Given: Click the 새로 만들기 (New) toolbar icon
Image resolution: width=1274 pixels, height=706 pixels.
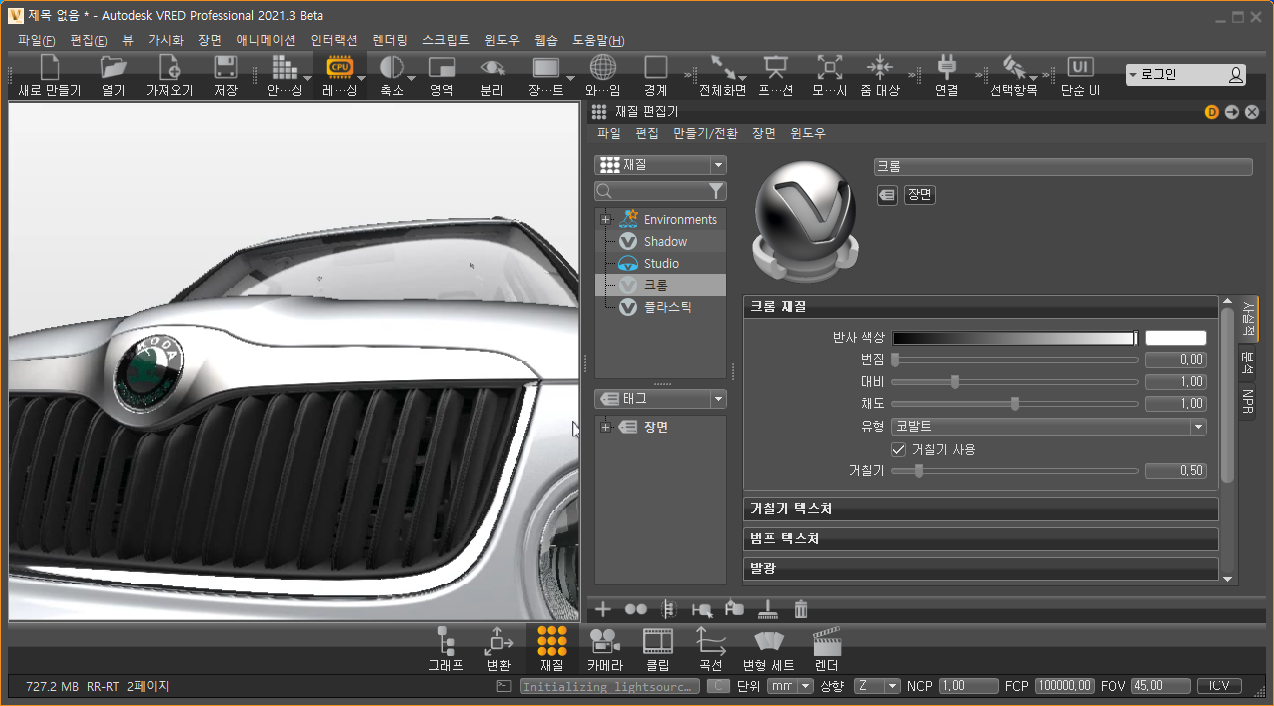Looking at the screenshot, I should click(x=49, y=69).
